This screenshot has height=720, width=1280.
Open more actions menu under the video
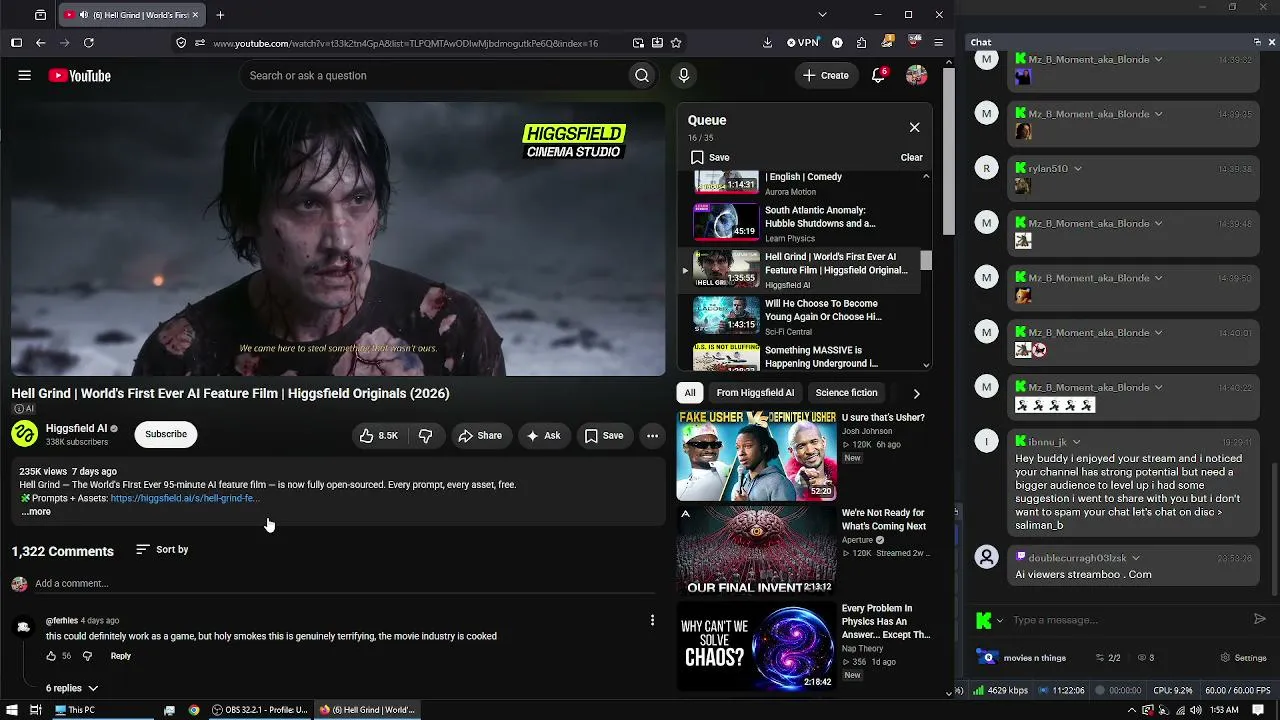coord(652,435)
